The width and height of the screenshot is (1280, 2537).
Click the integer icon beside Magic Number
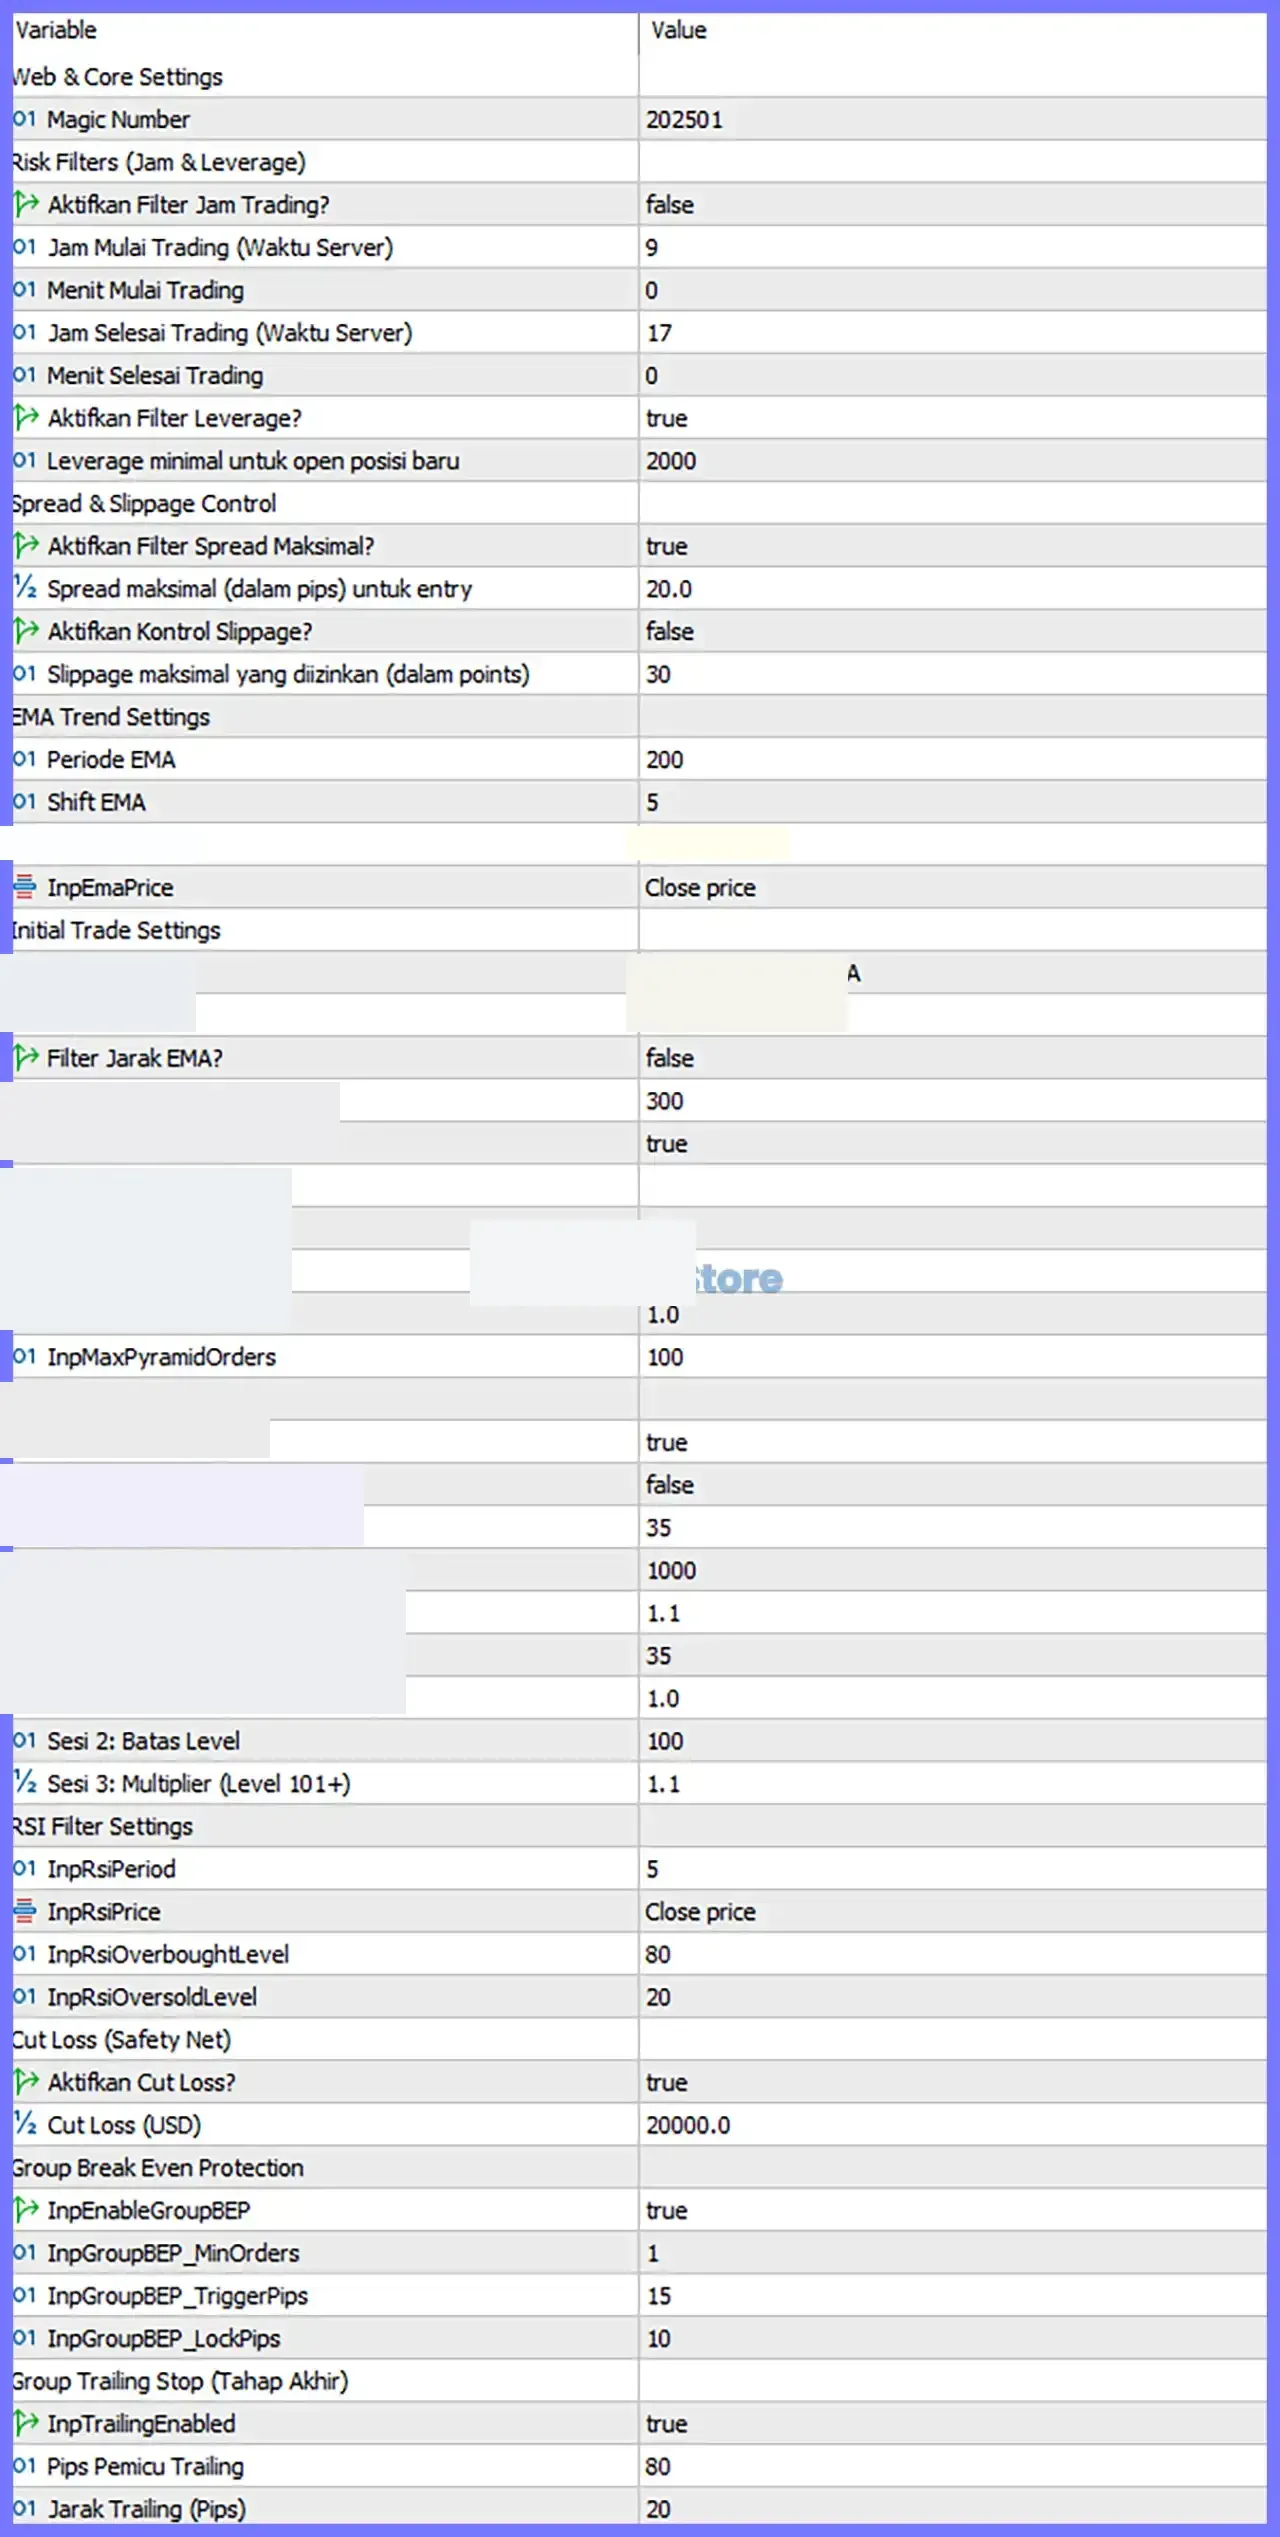[x=25, y=119]
